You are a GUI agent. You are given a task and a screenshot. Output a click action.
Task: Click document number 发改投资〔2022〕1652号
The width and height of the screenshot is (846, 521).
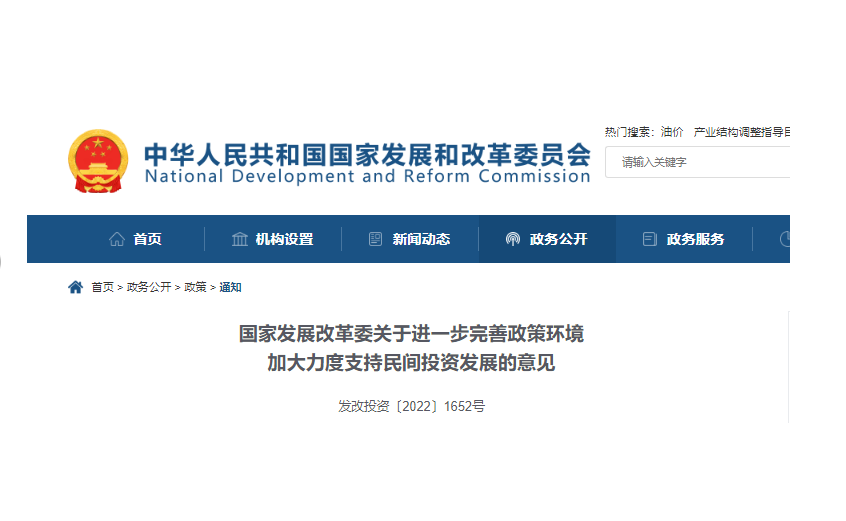(x=411, y=406)
